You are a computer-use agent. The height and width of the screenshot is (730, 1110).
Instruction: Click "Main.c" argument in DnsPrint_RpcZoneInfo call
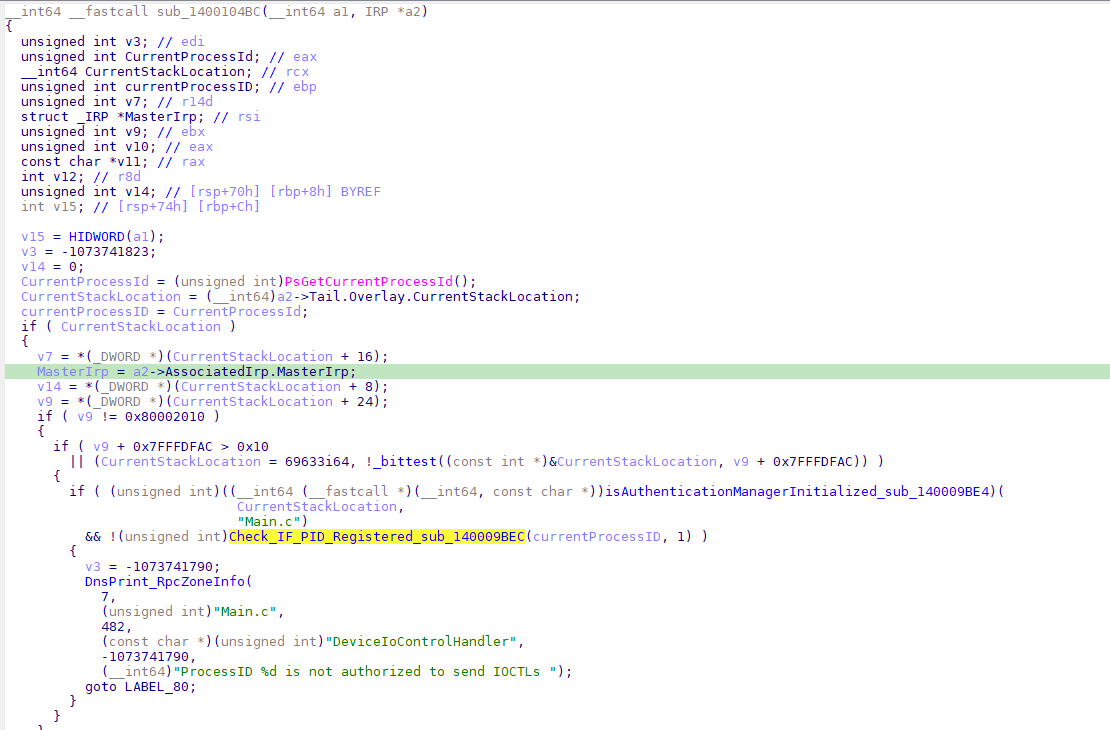tap(245, 612)
